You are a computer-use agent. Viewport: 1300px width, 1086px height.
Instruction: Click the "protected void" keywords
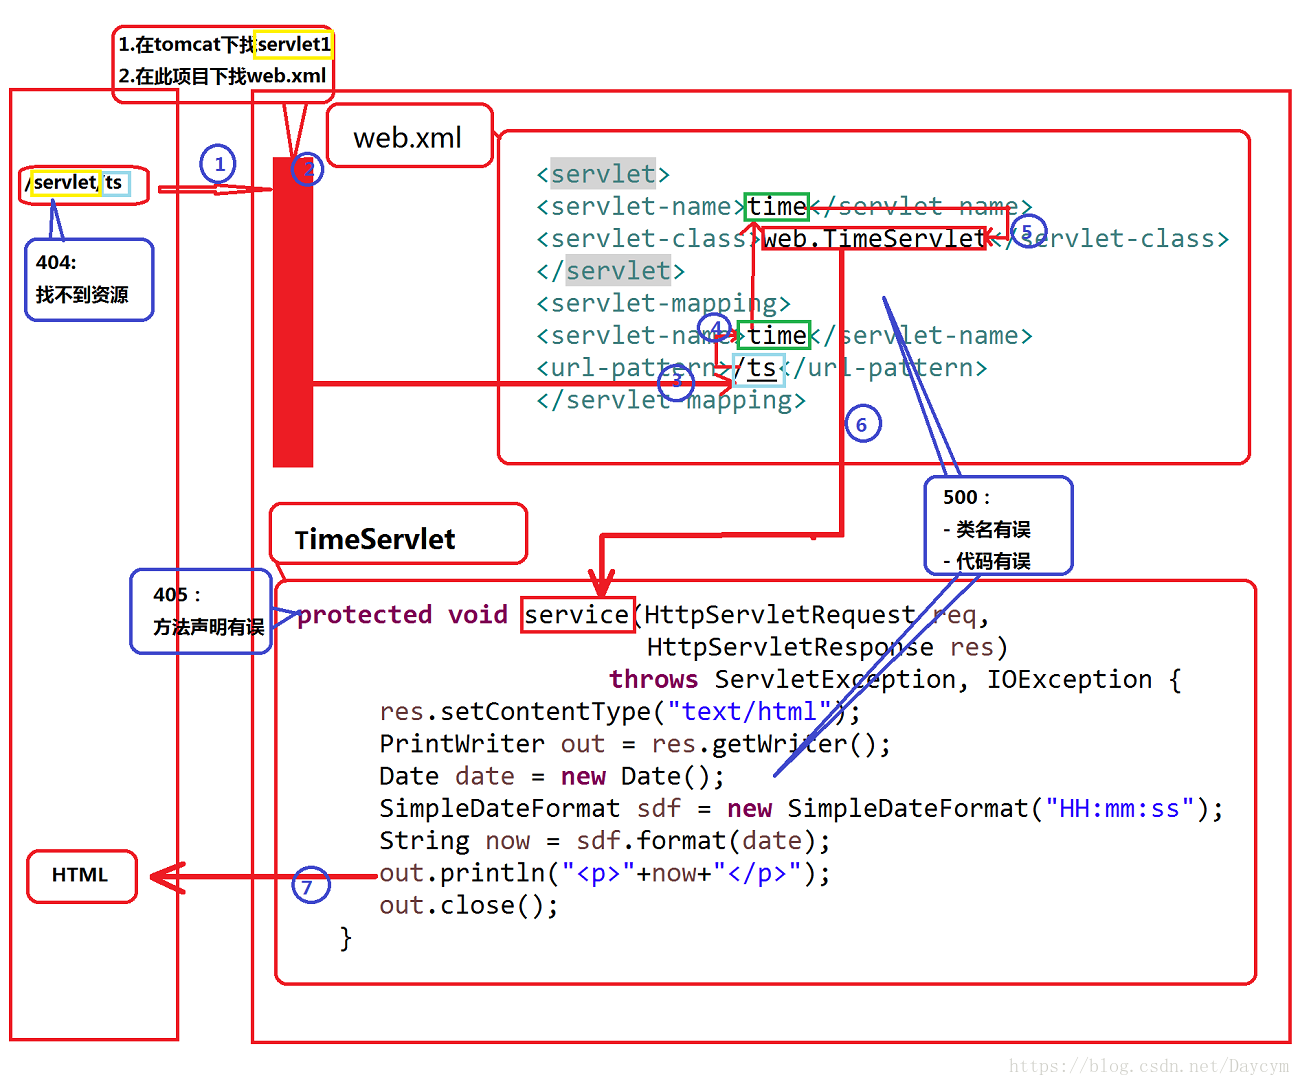[402, 614]
